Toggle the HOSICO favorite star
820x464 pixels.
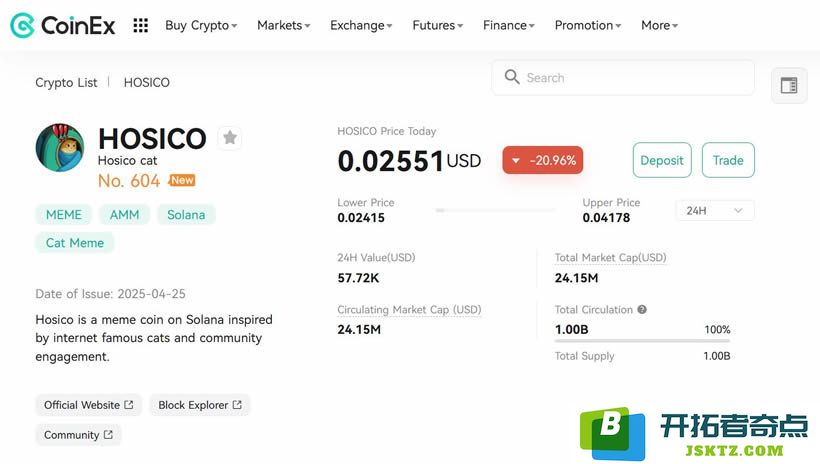(230, 138)
